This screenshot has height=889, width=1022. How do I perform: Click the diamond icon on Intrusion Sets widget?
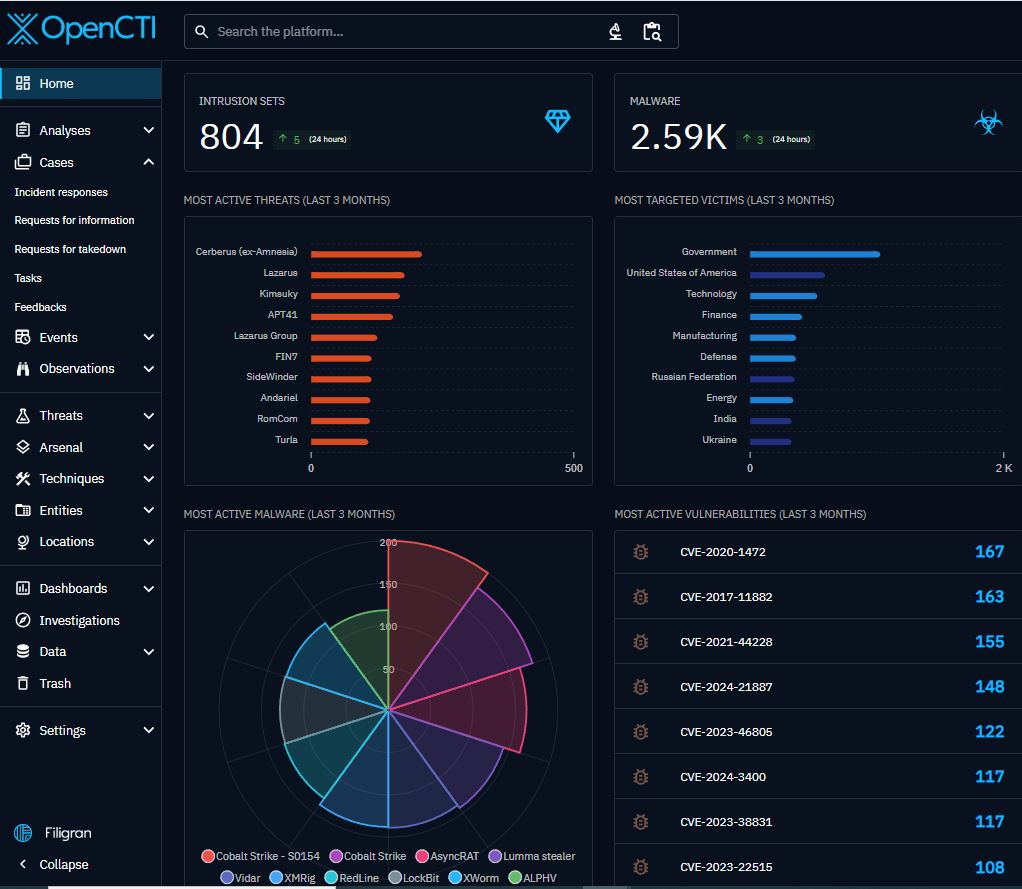pos(557,121)
